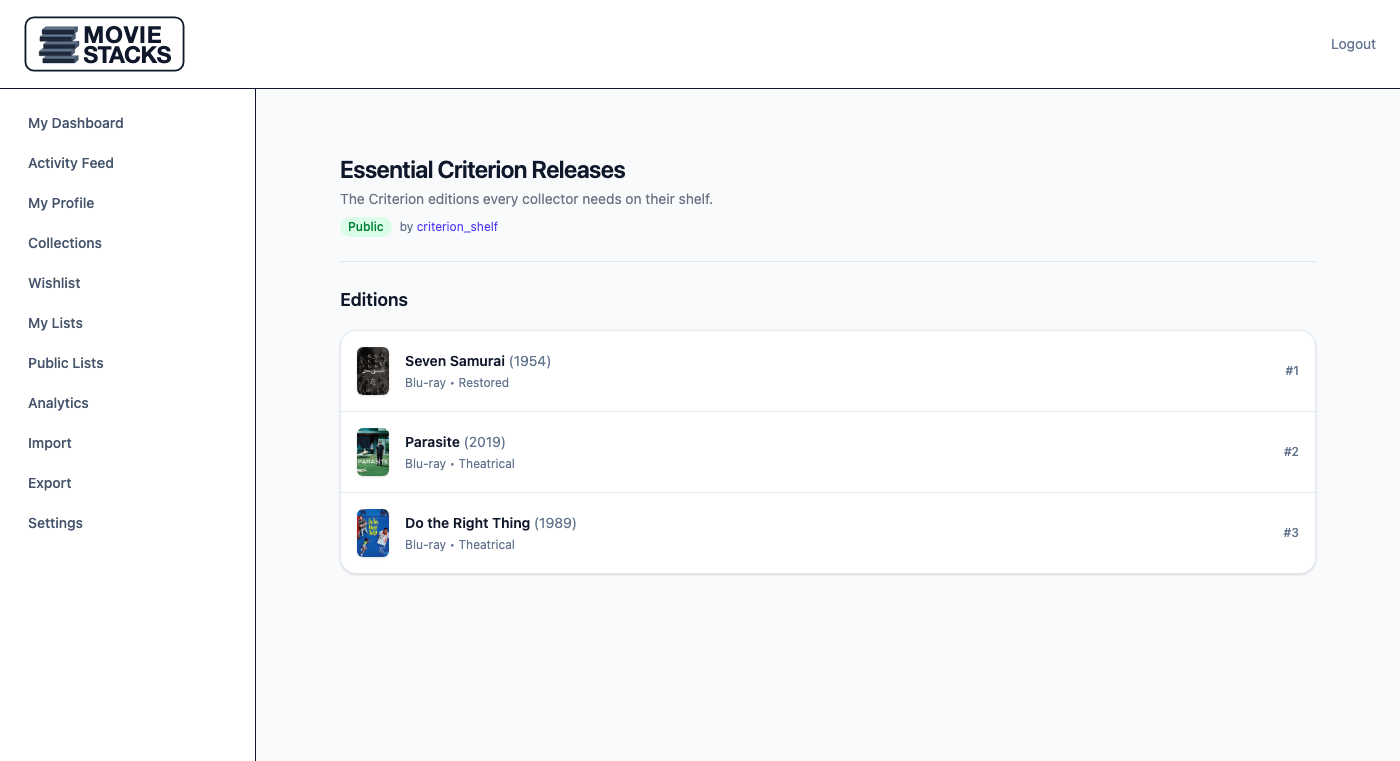Viewport: 1400px width, 761px height.
Task: Log out using the Logout link
Action: [x=1352, y=44]
